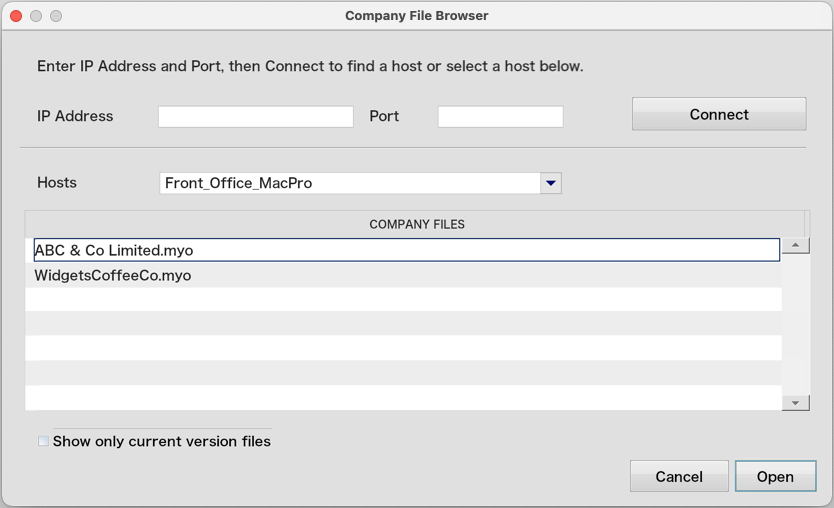Viewport: 834px width, 508px height.
Task: Click the Port input field
Action: coord(501,116)
